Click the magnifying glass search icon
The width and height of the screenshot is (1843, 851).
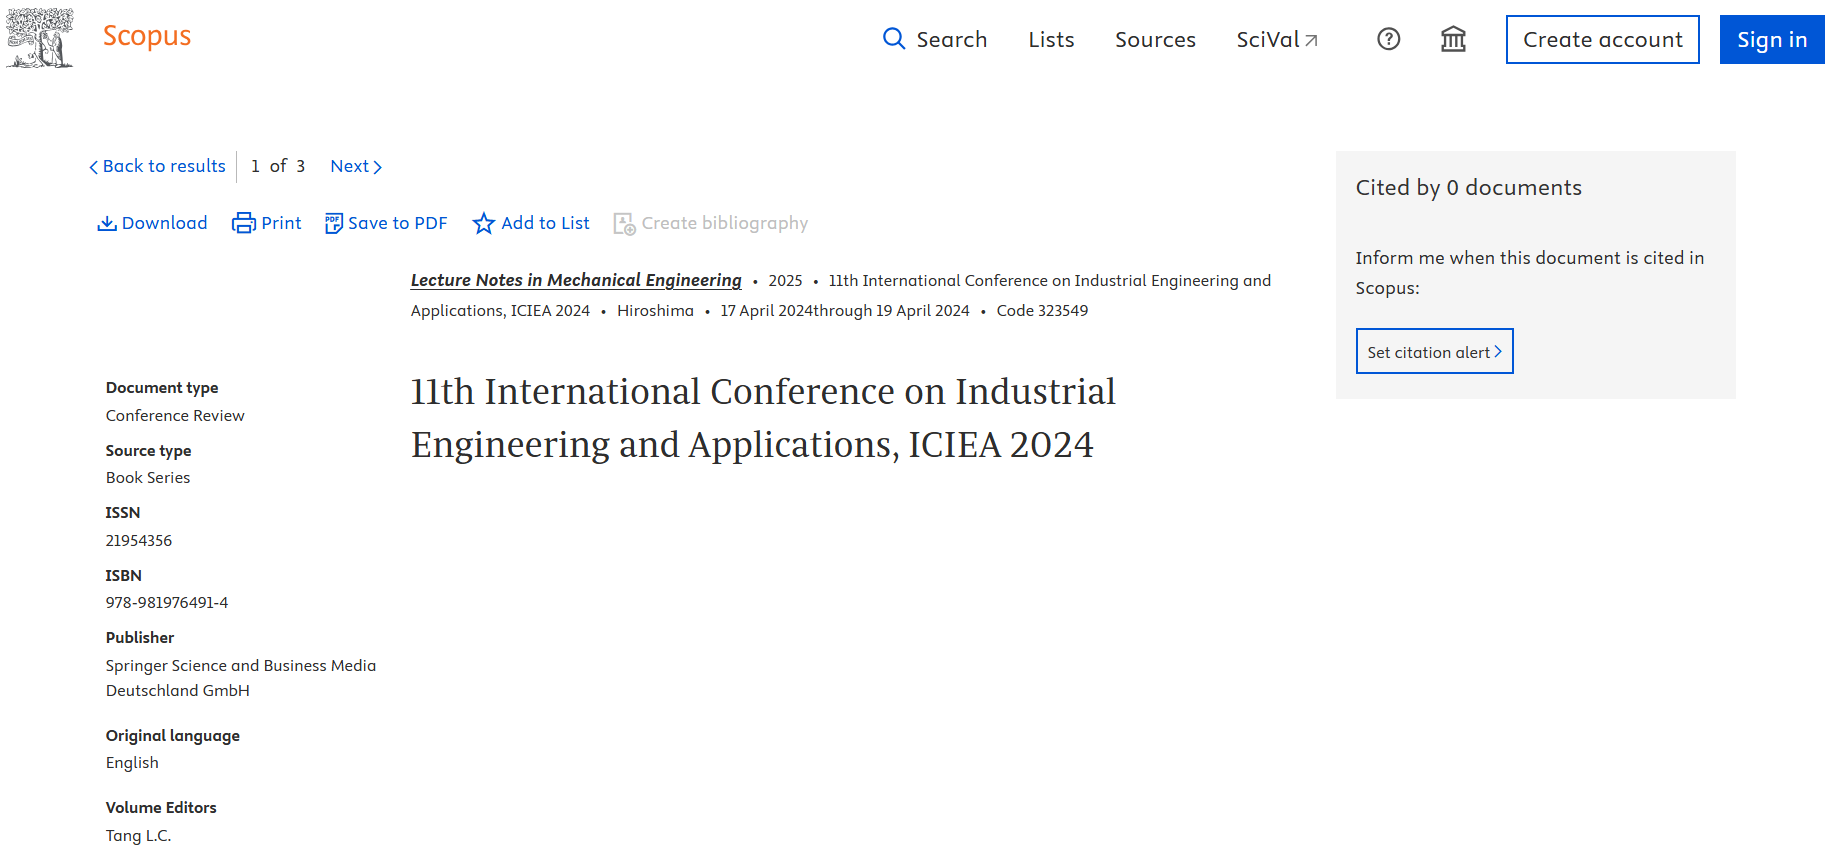[893, 39]
